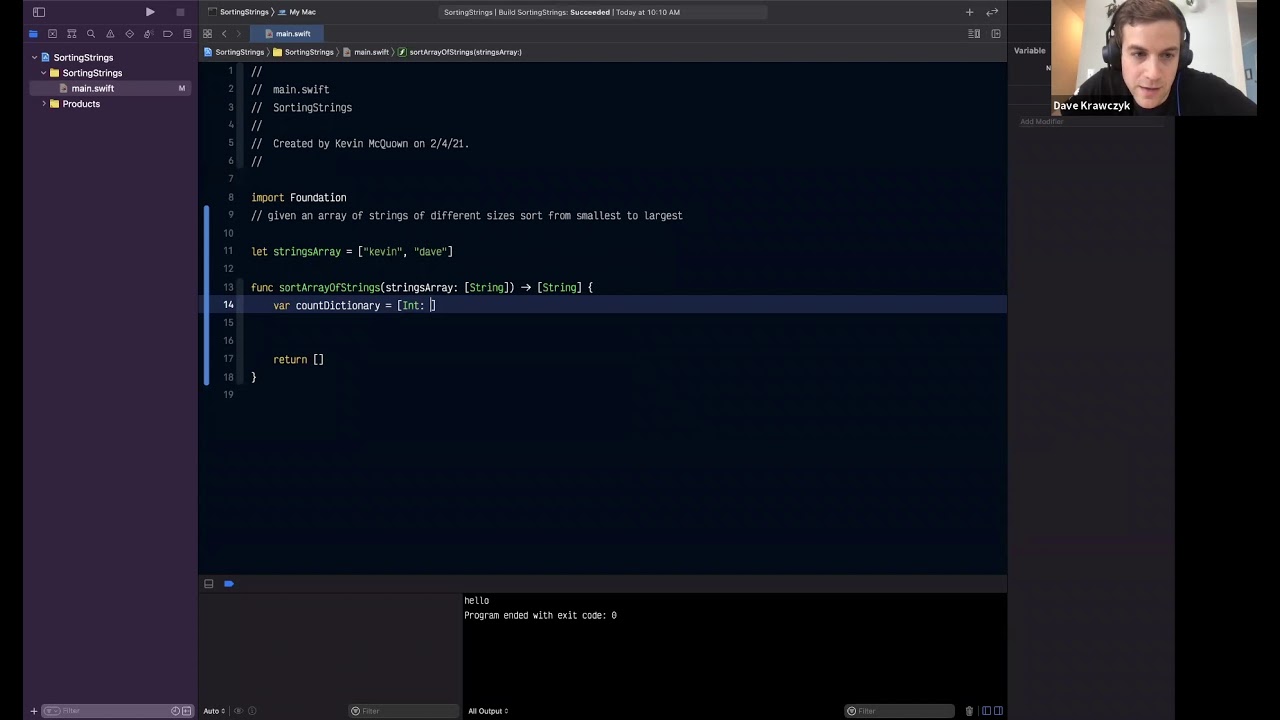Toggle breakpoints activation blue icon
Image resolution: width=1280 pixels, height=720 pixels.
tap(229, 584)
